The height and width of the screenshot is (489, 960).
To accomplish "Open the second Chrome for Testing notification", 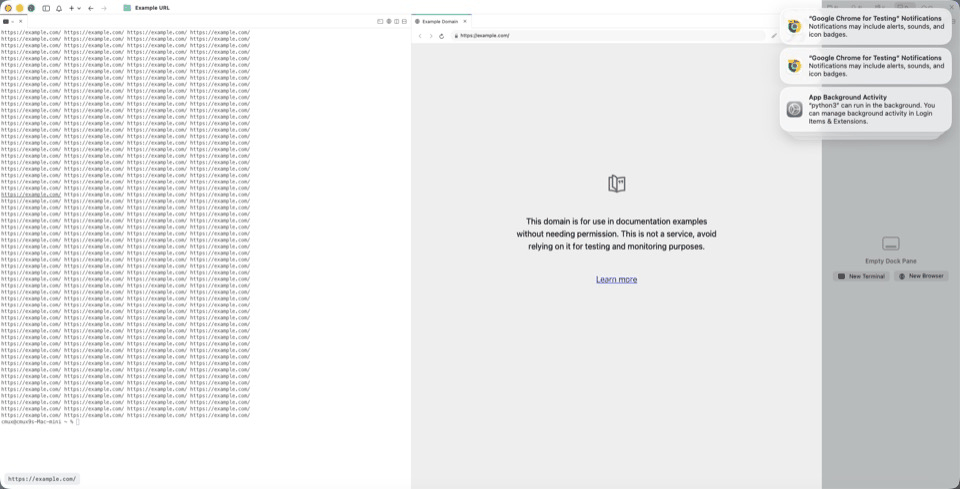I will coord(866,65).
